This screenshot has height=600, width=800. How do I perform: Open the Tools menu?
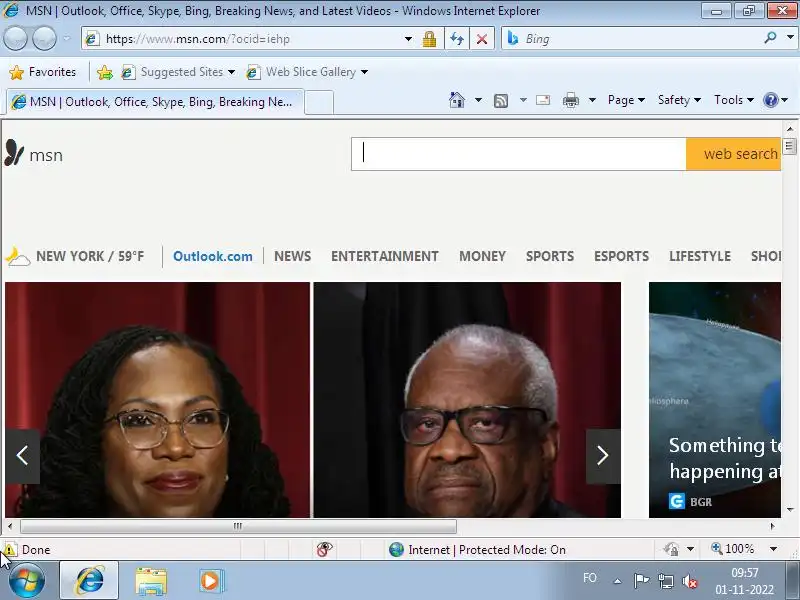click(x=734, y=100)
